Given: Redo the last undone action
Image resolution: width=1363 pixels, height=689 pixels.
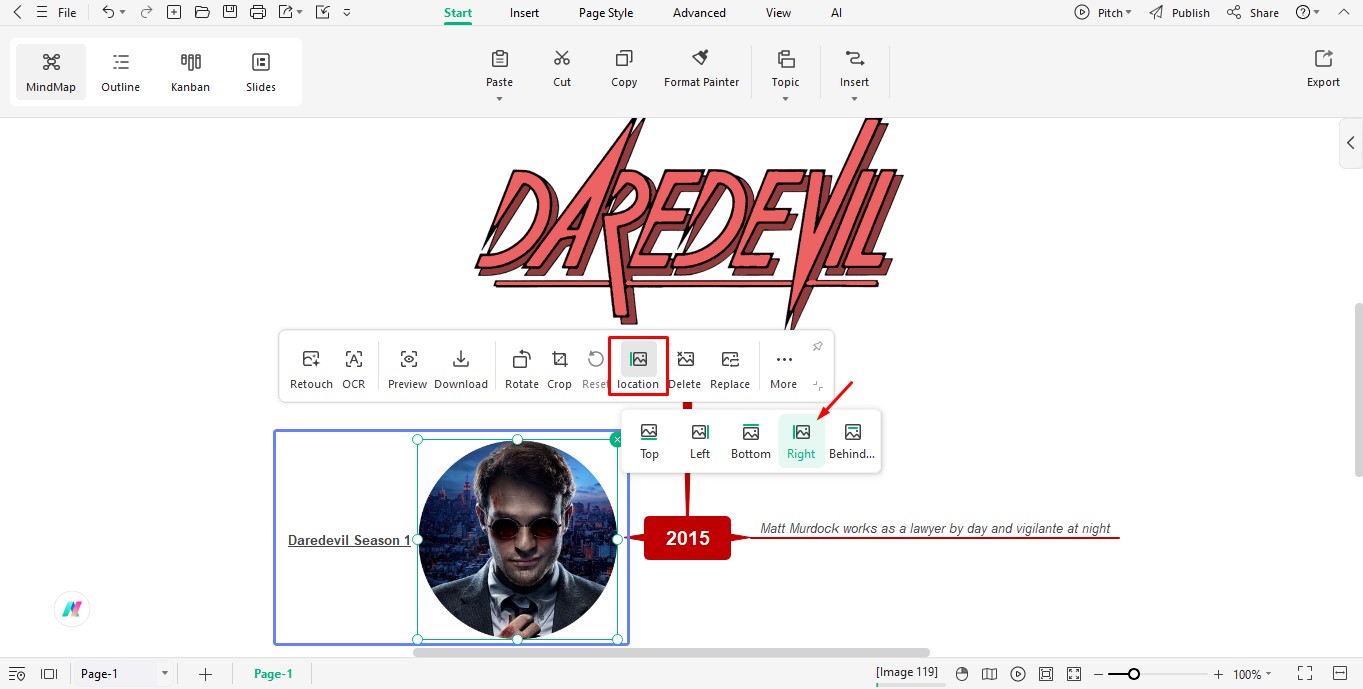Looking at the screenshot, I should (146, 13).
